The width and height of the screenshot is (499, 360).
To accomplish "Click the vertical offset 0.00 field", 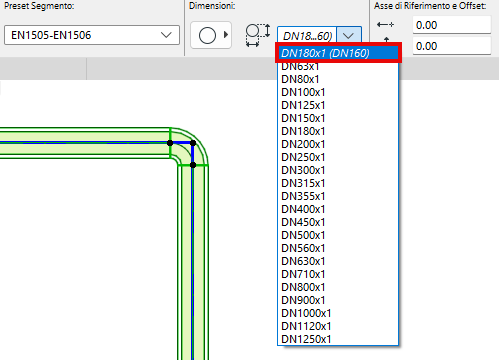I will coord(452,46).
